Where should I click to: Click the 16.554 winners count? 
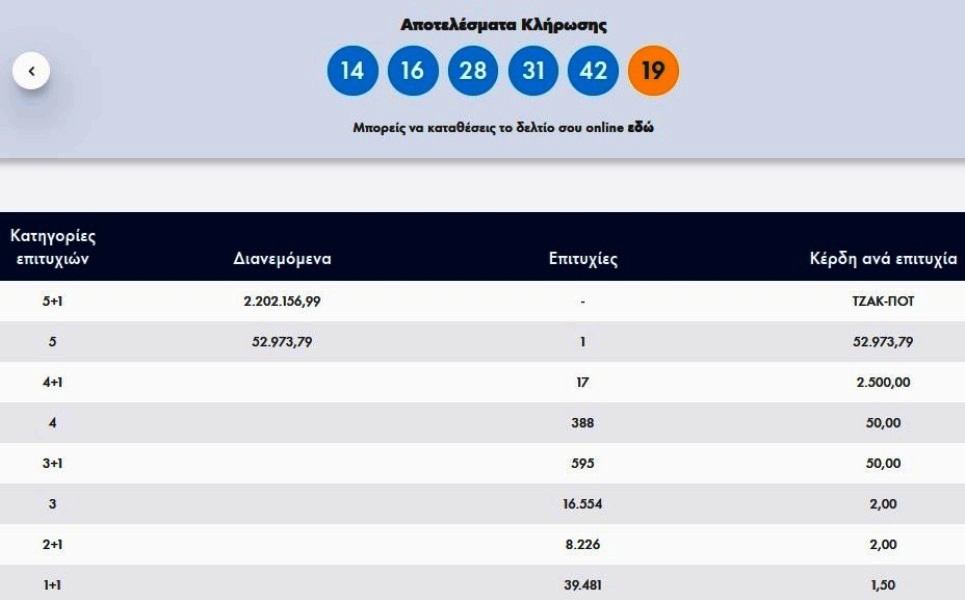pyautogui.click(x=582, y=504)
